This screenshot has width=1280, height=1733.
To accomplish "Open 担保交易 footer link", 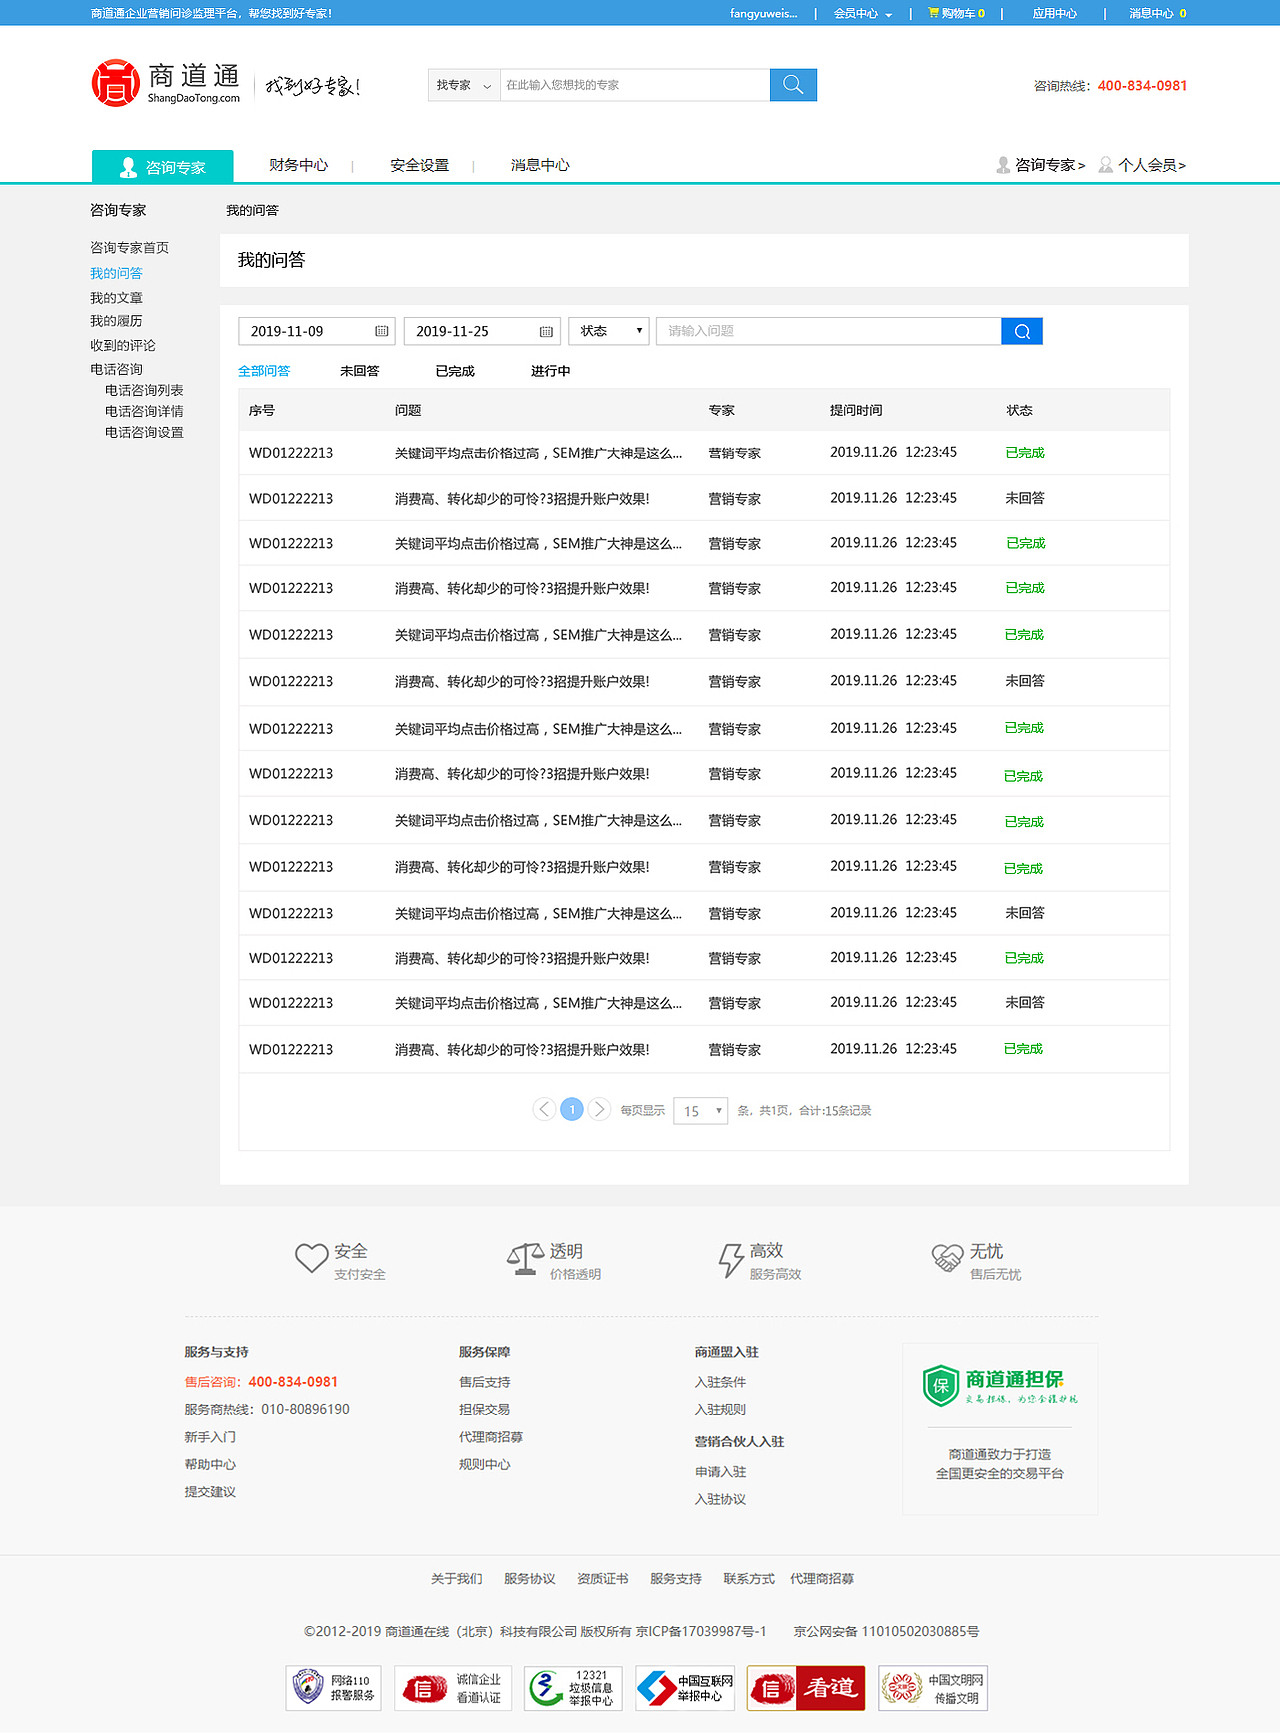I will (x=485, y=1409).
